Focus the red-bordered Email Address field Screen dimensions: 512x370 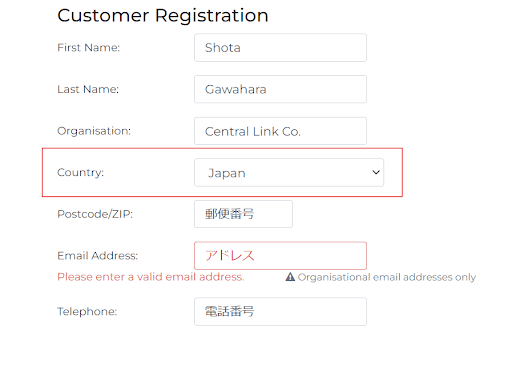click(280, 256)
